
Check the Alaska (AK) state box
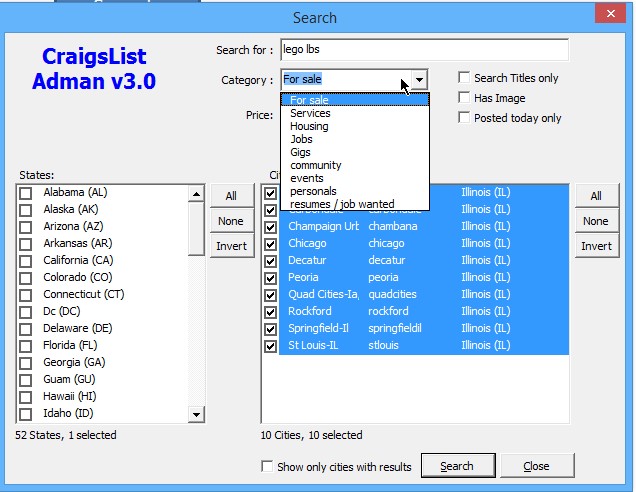click(x=26, y=210)
